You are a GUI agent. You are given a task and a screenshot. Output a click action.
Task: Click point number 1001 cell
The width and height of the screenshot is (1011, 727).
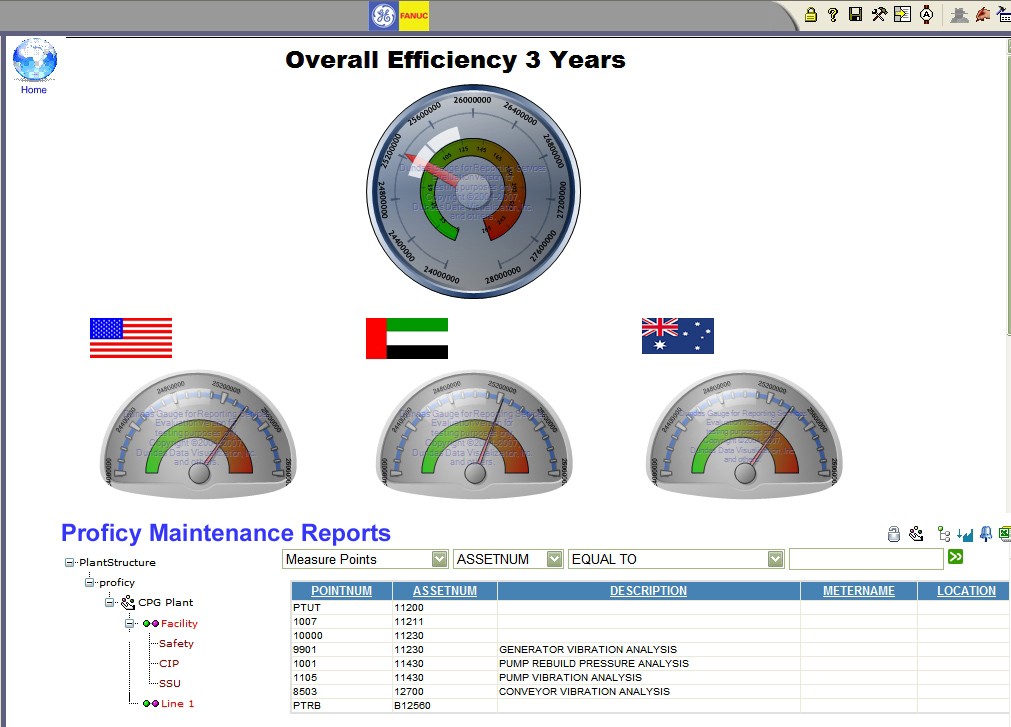[x=342, y=664]
